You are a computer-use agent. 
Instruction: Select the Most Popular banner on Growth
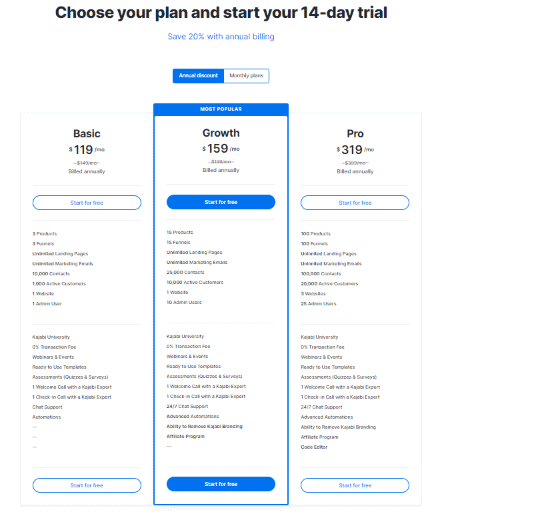click(x=221, y=109)
